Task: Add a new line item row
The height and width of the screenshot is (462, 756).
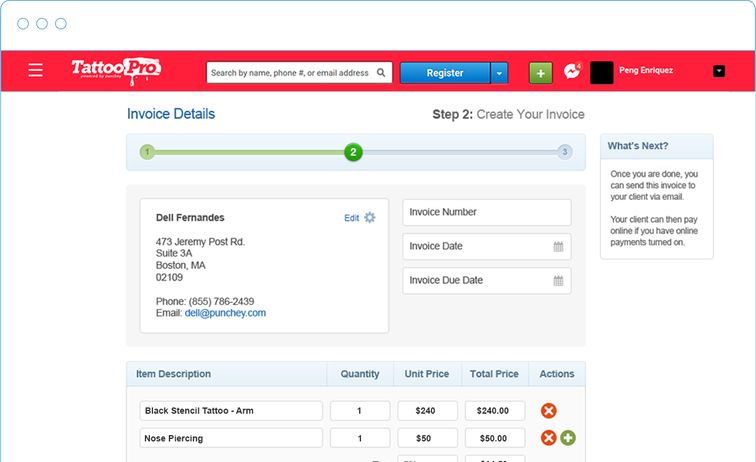Action: (568, 438)
